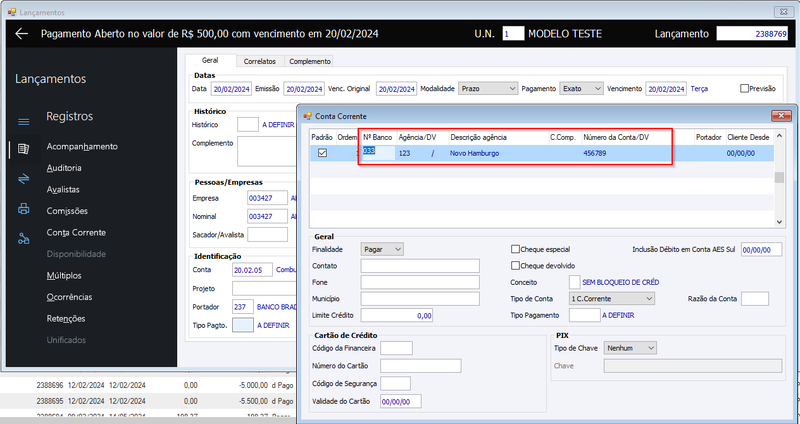Select the Acompanhamento document icon in sidebar
Screen dimensions: 800x424
click(23, 149)
